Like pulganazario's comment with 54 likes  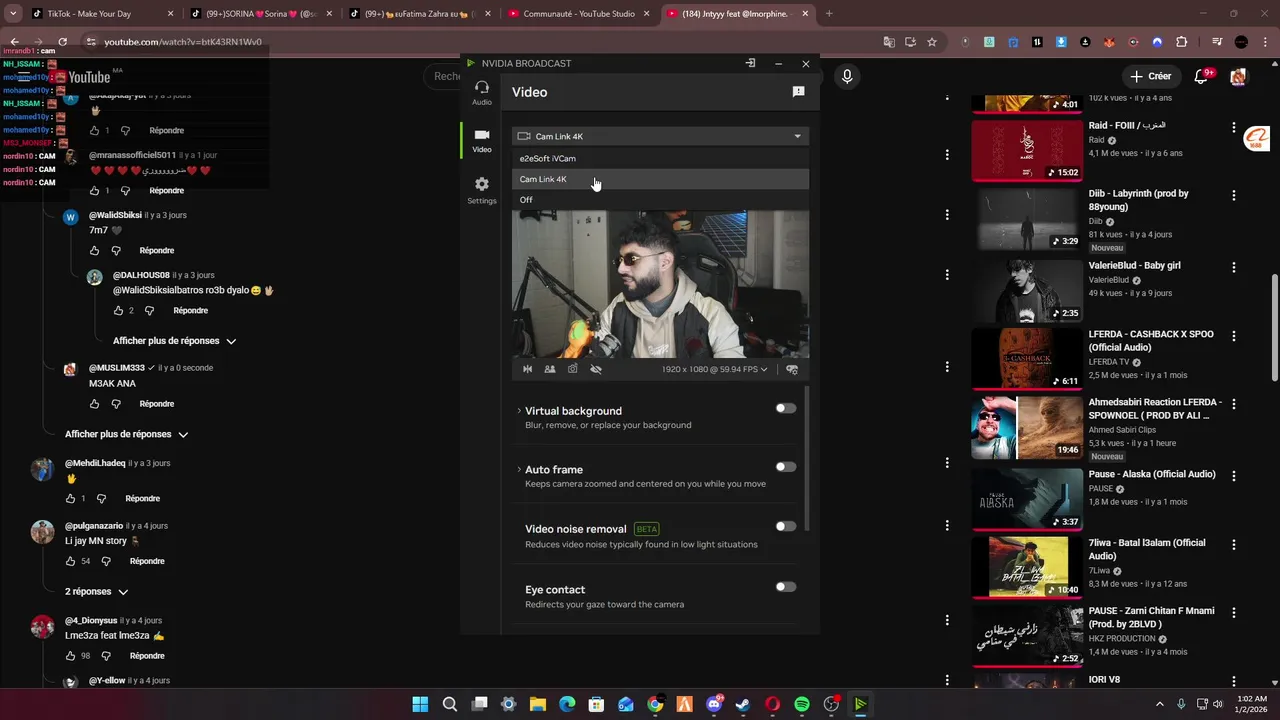coord(71,561)
